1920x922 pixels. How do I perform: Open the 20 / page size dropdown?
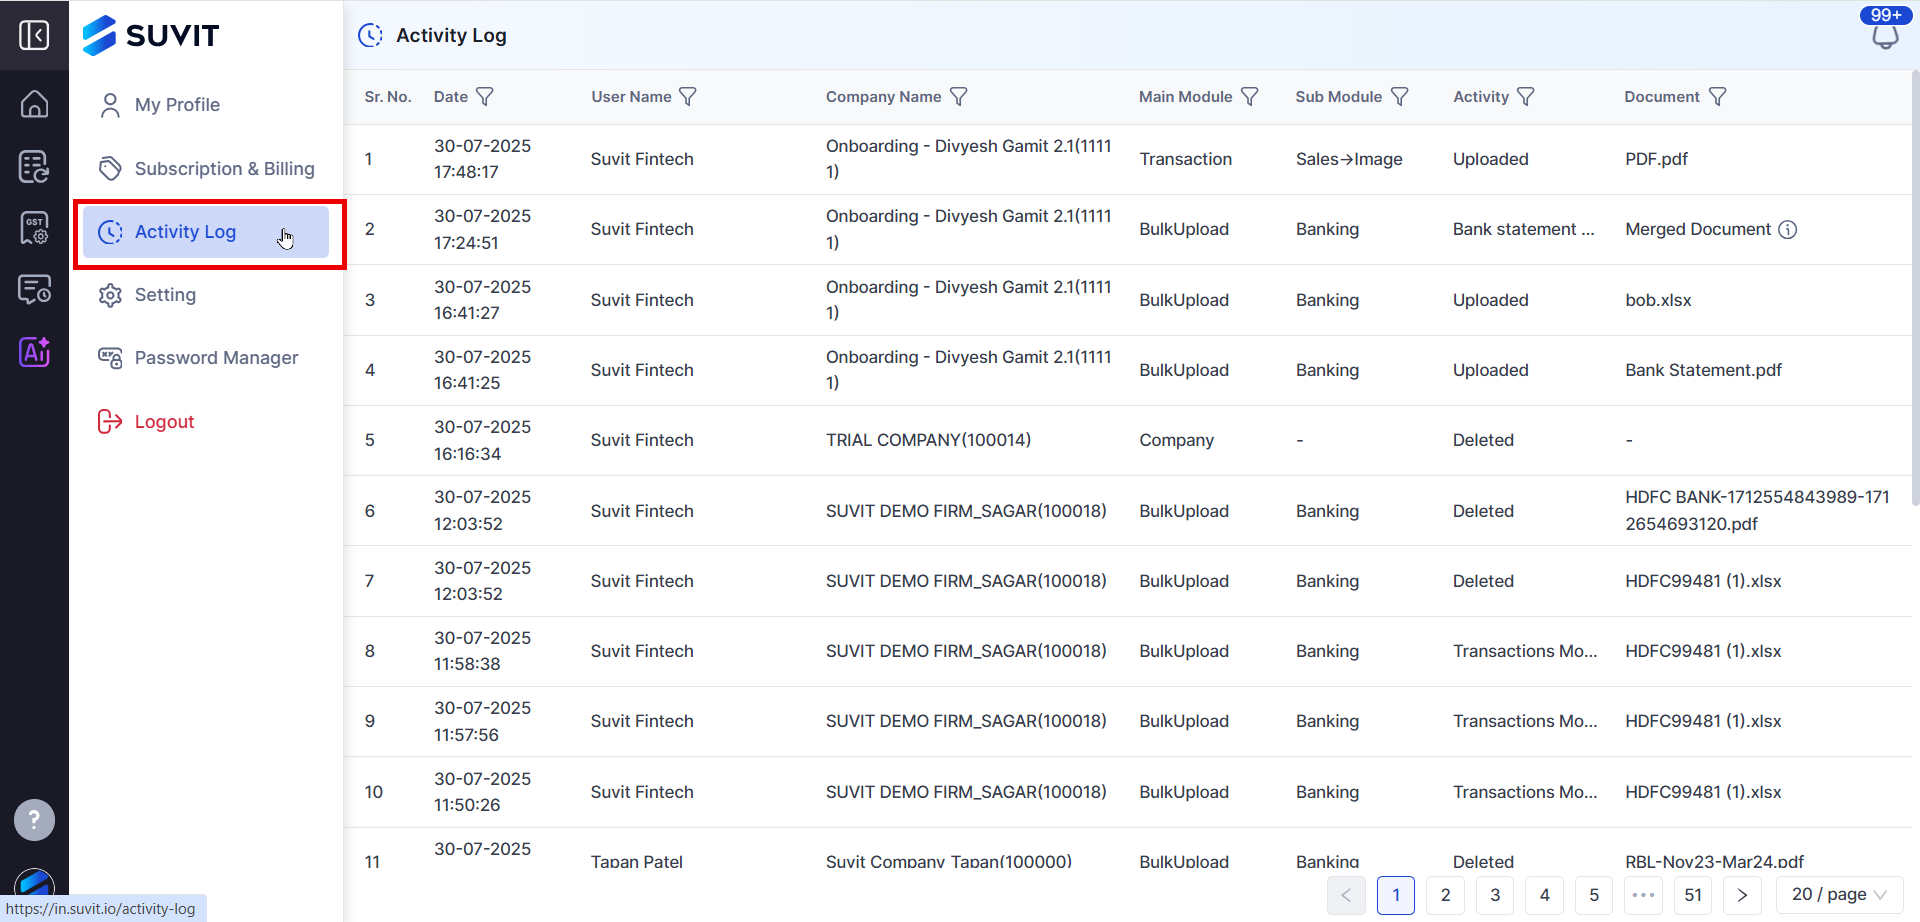point(1839,895)
